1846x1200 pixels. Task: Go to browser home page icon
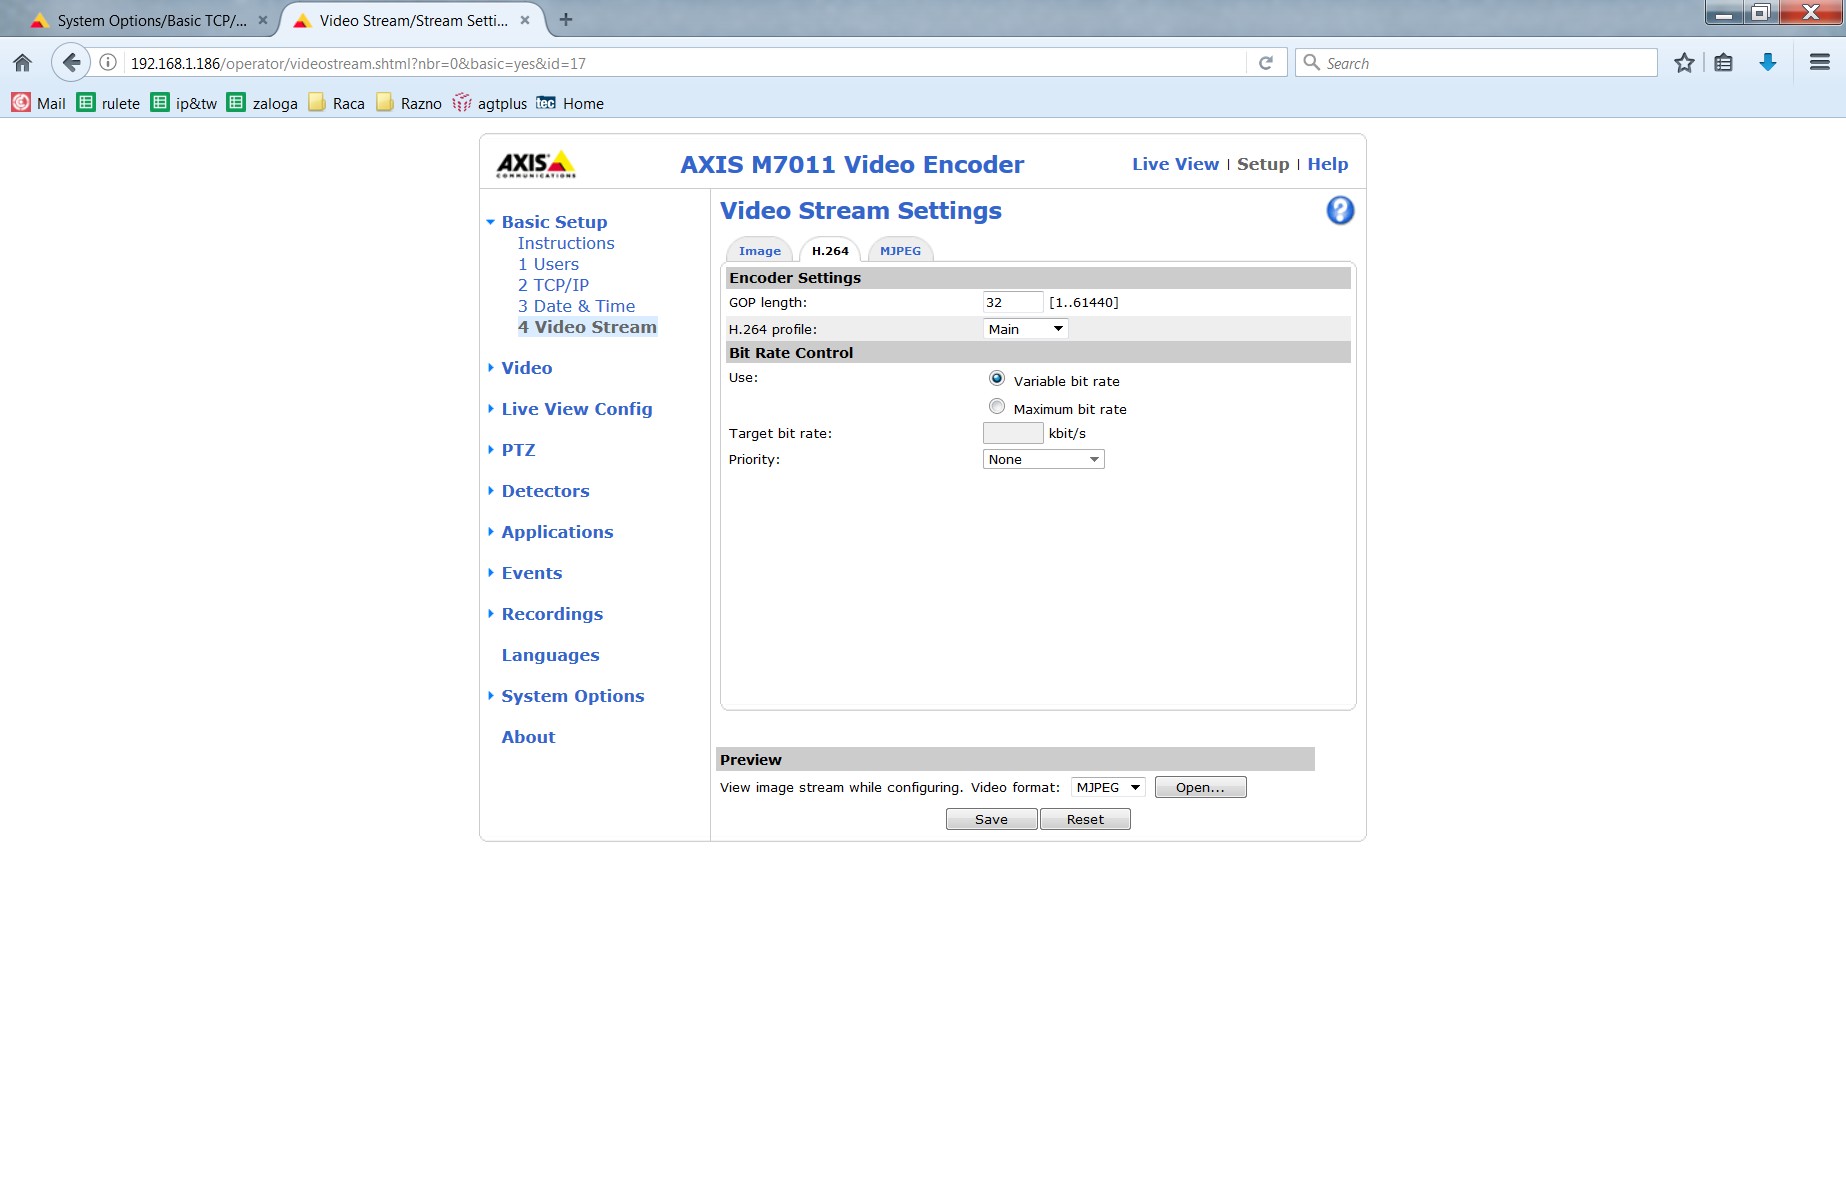click(x=23, y=63)
